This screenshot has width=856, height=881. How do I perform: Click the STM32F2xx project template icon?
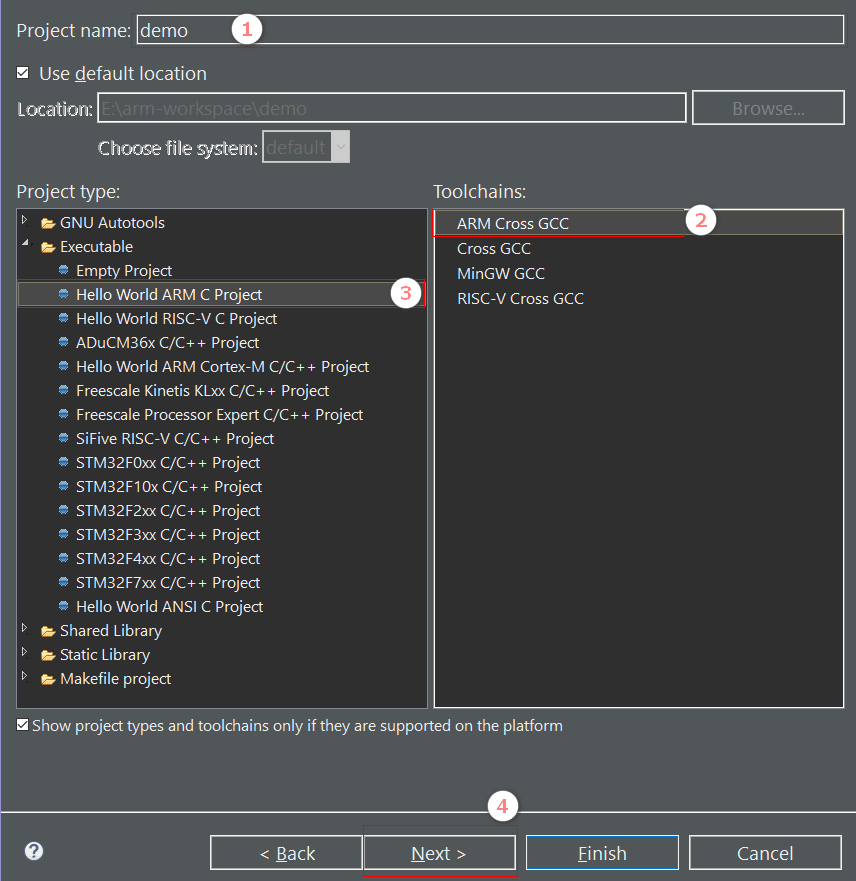tap(64, 510)
